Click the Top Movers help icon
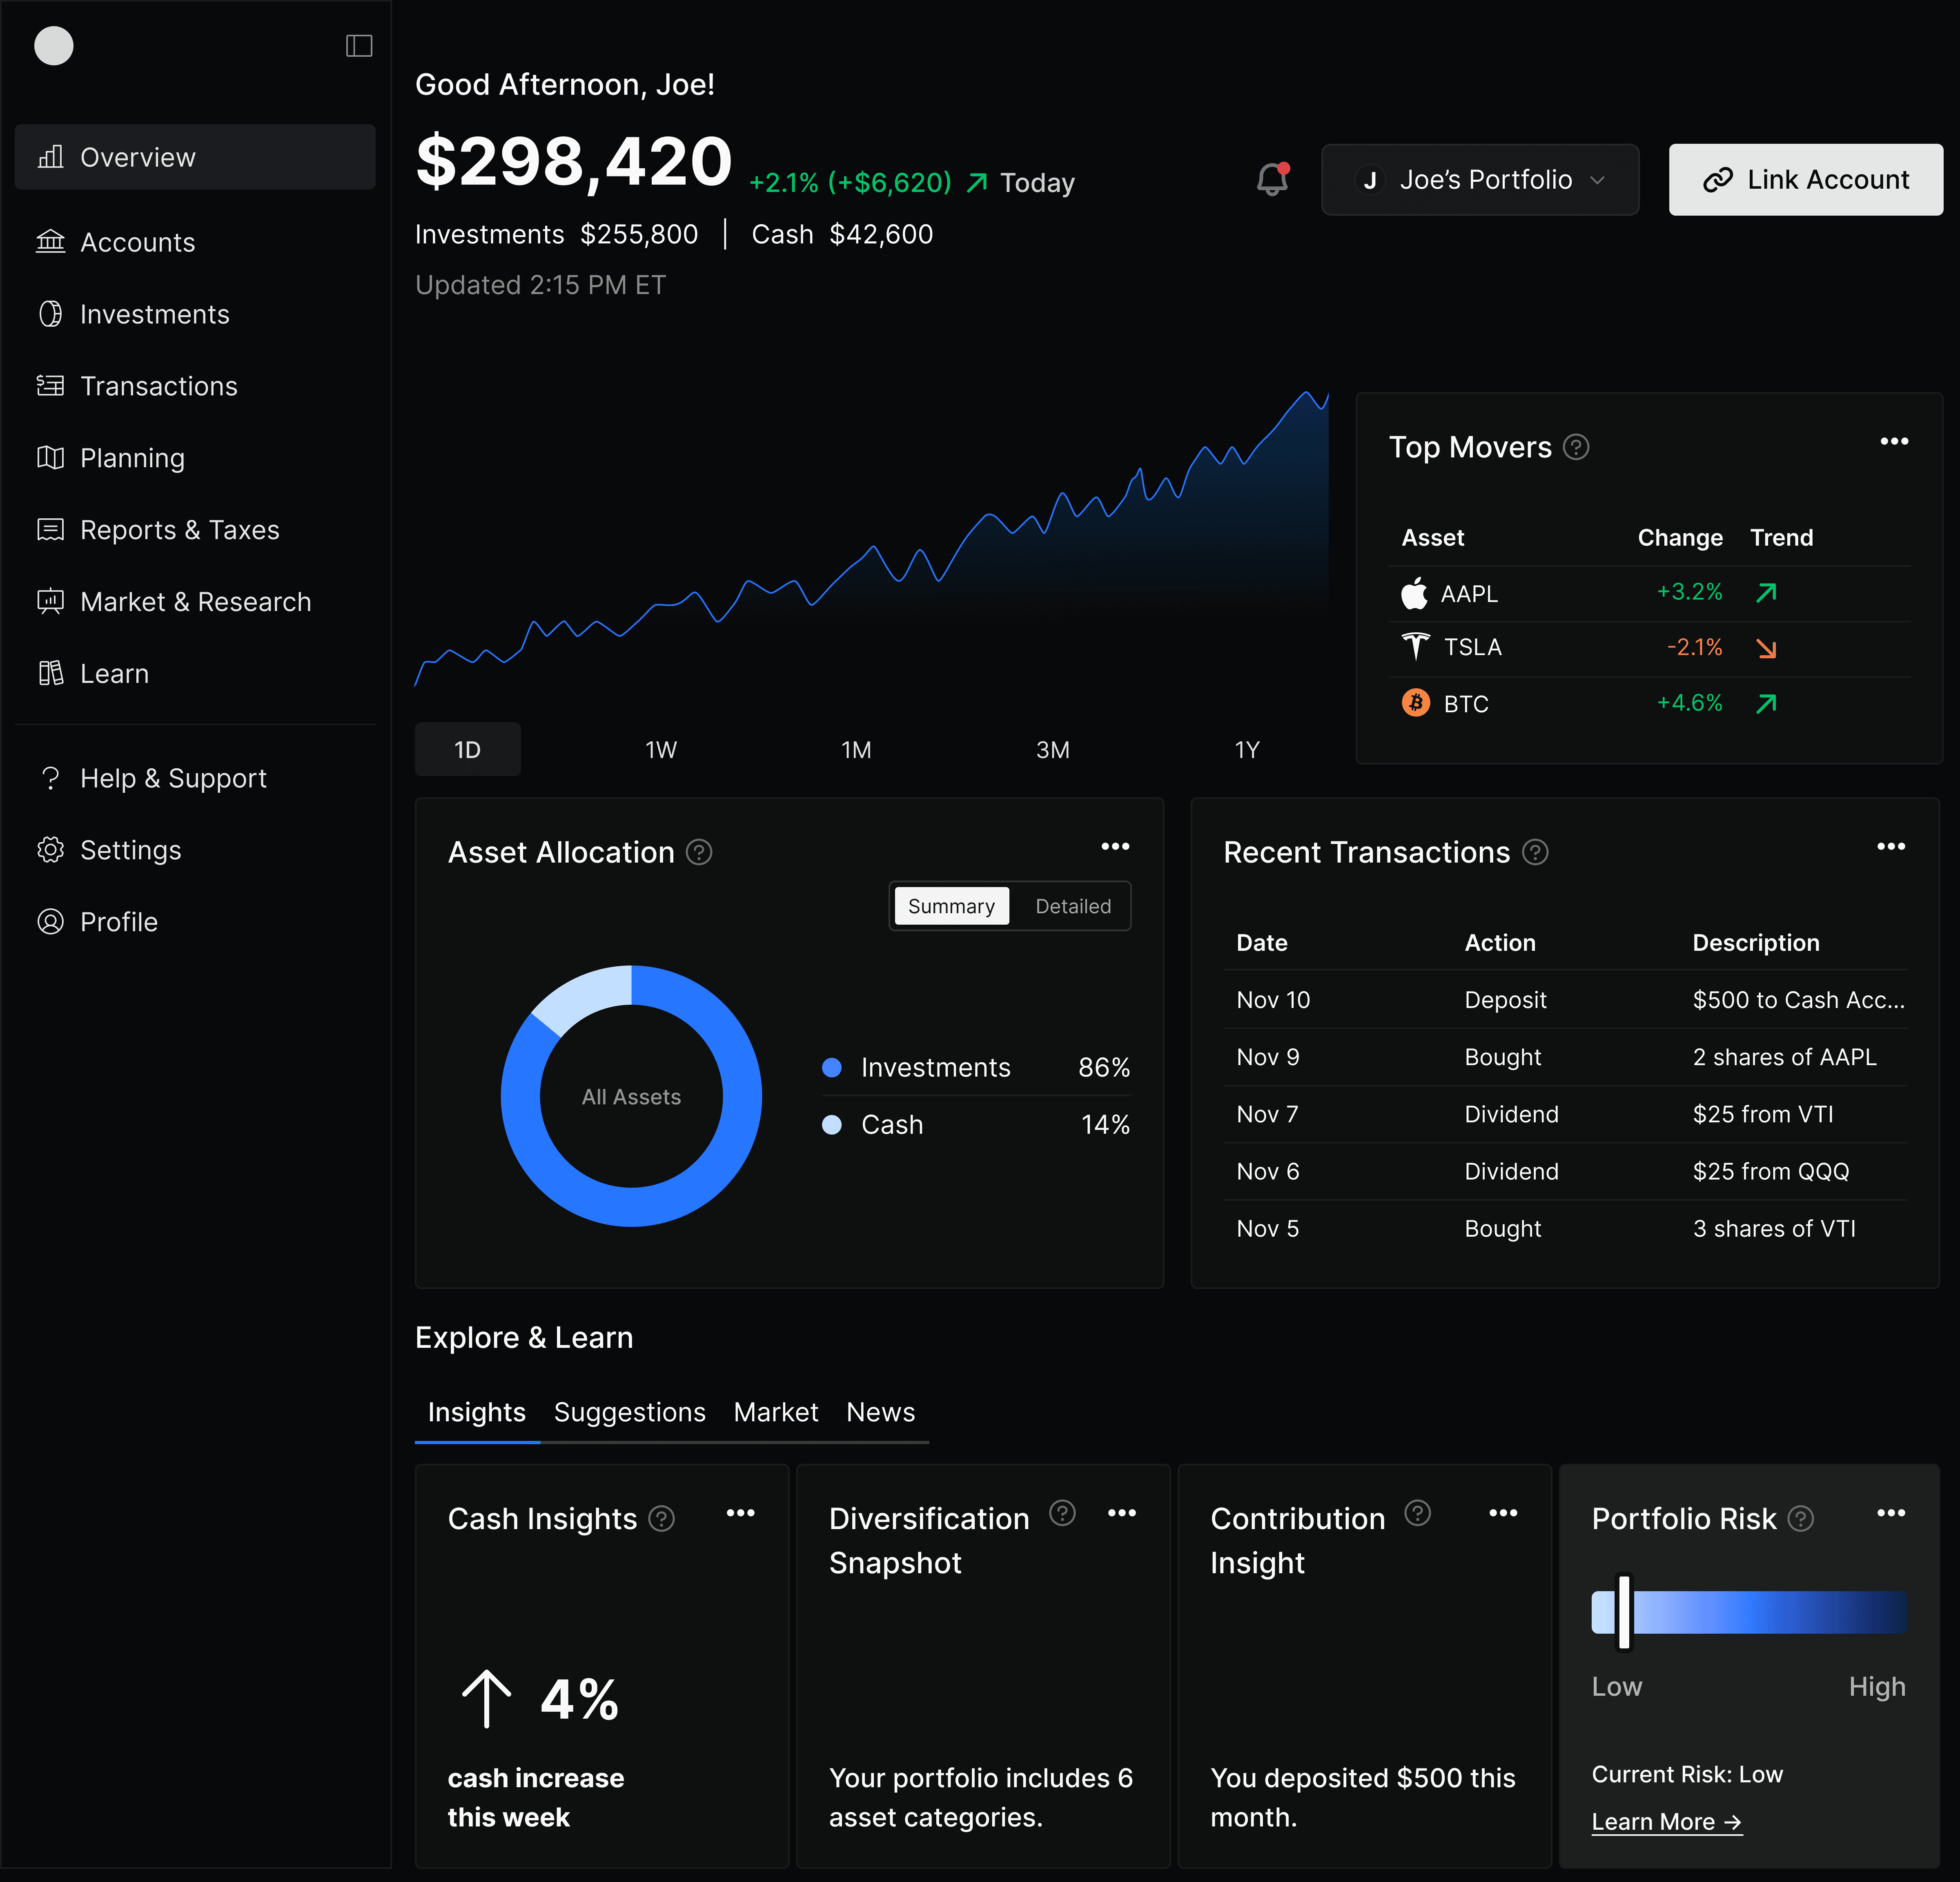The width and height of the screenshot is (1960, 1882). pos(1576,447)
